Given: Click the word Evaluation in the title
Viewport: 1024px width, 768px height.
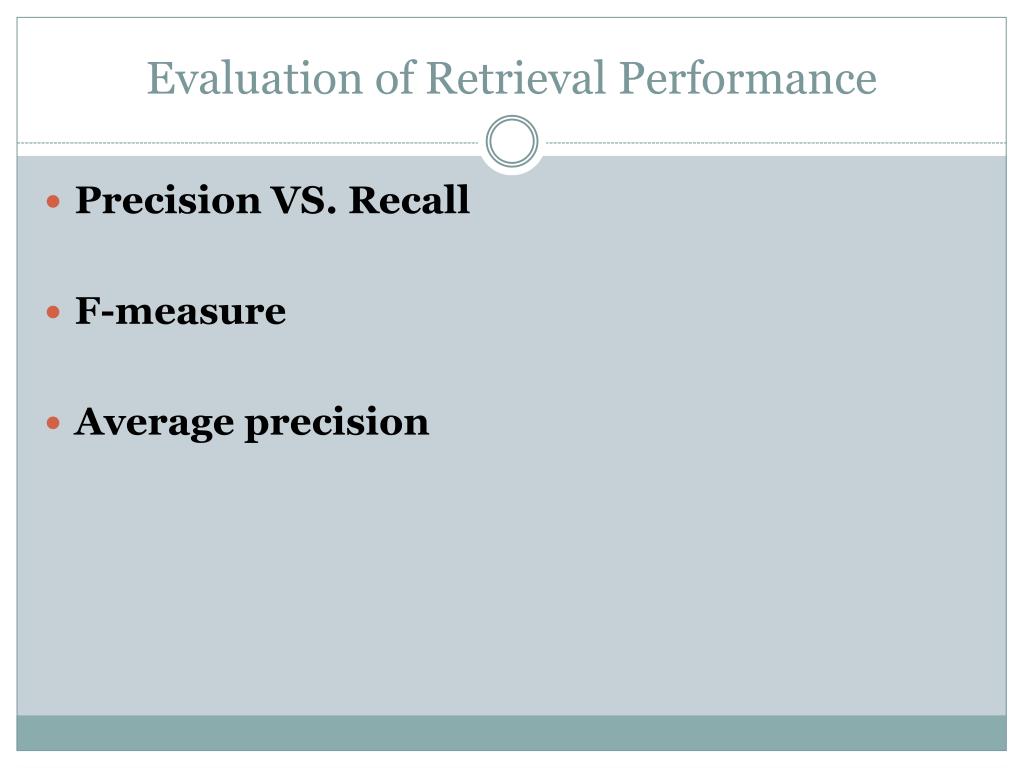Looking at the screenshot, I should 255,78.
